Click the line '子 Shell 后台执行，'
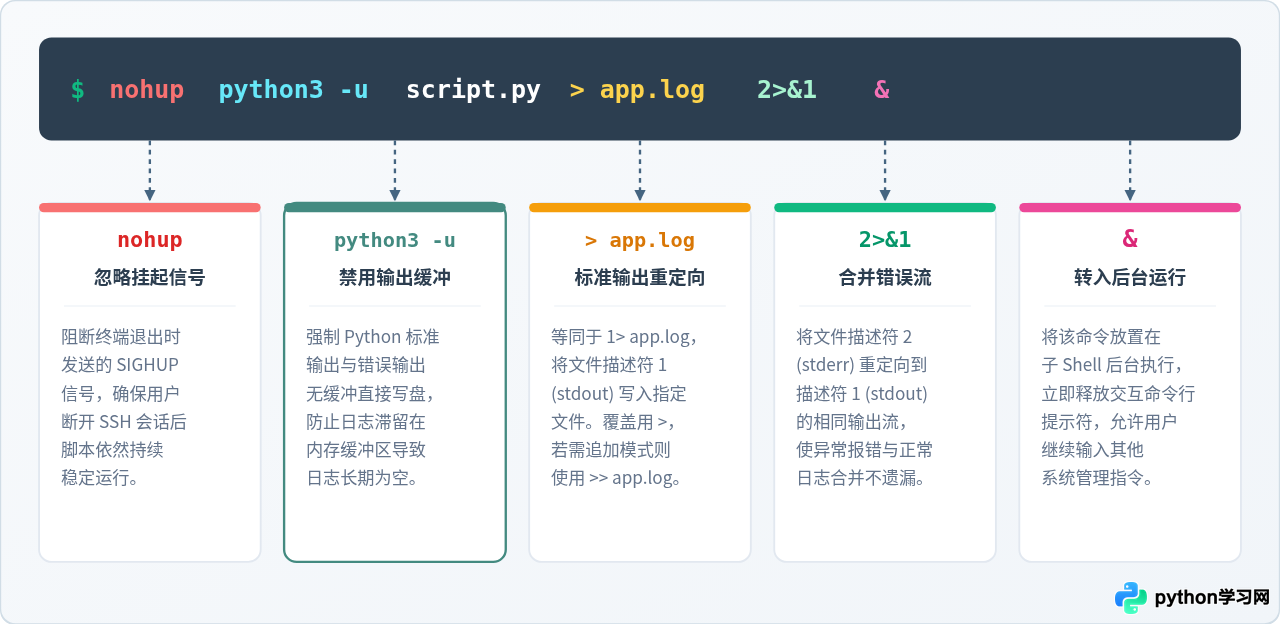The width and height of the screenshot is (1280, 625). click(1114, 365)
